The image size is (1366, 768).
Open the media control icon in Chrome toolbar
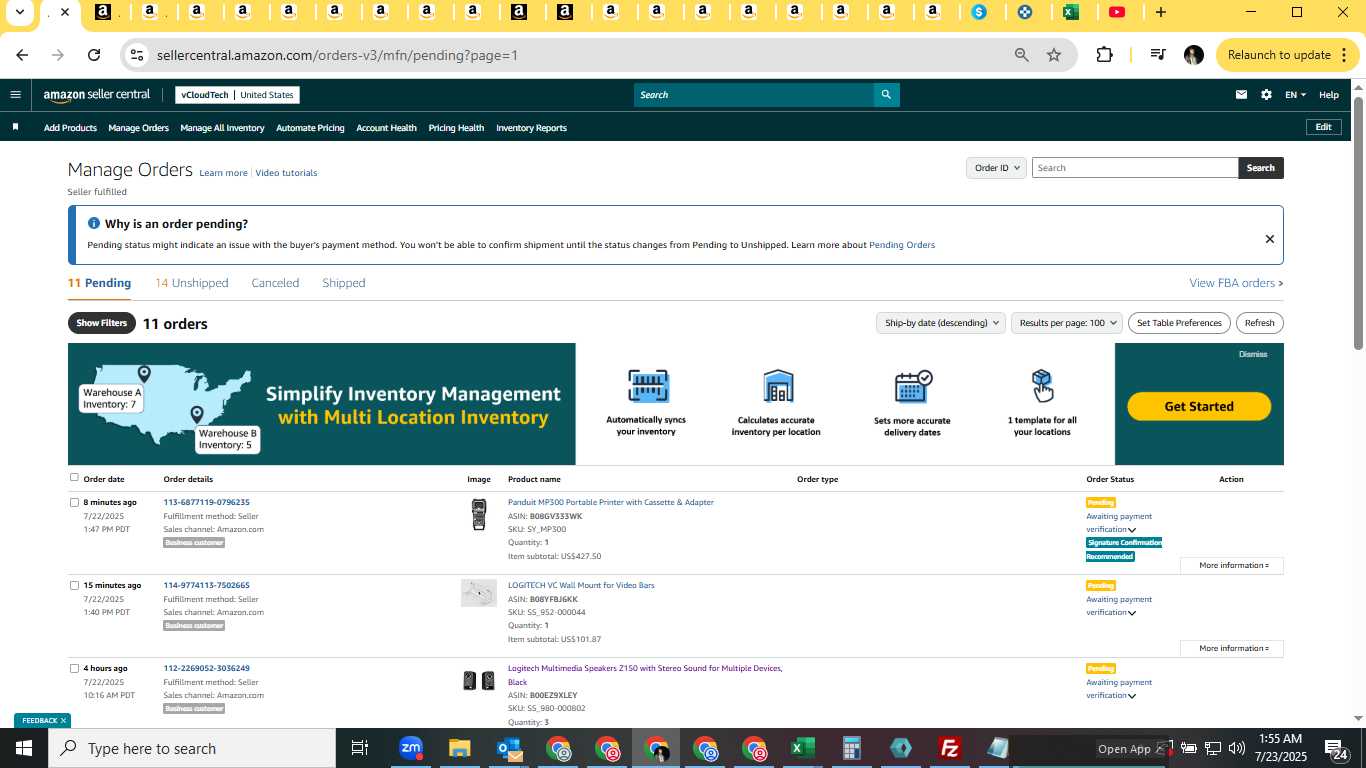pos(1157,55)
